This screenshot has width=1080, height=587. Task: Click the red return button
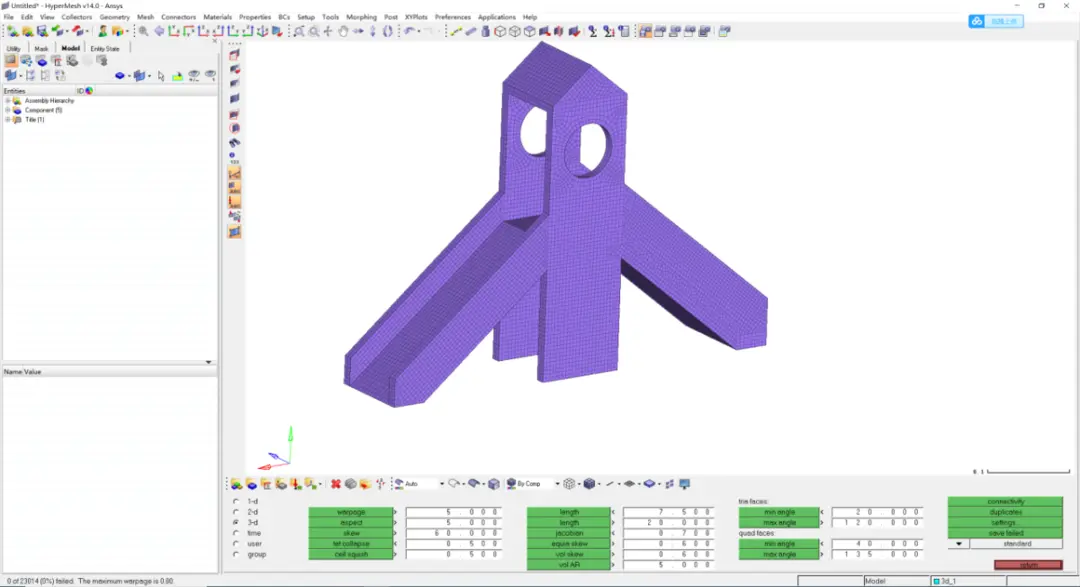point(1028,565)
